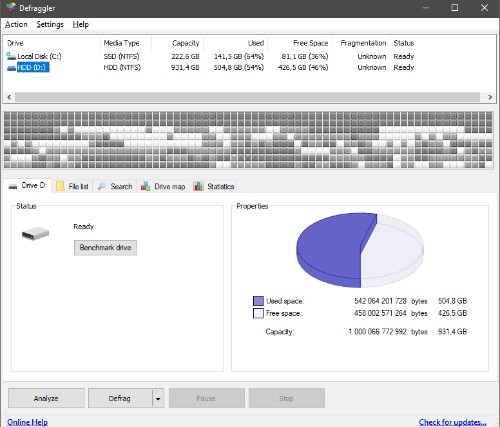Screen dimensions: 500x427
Task: Switch to the Drive D: tab
Action: (x=28, y=185)
